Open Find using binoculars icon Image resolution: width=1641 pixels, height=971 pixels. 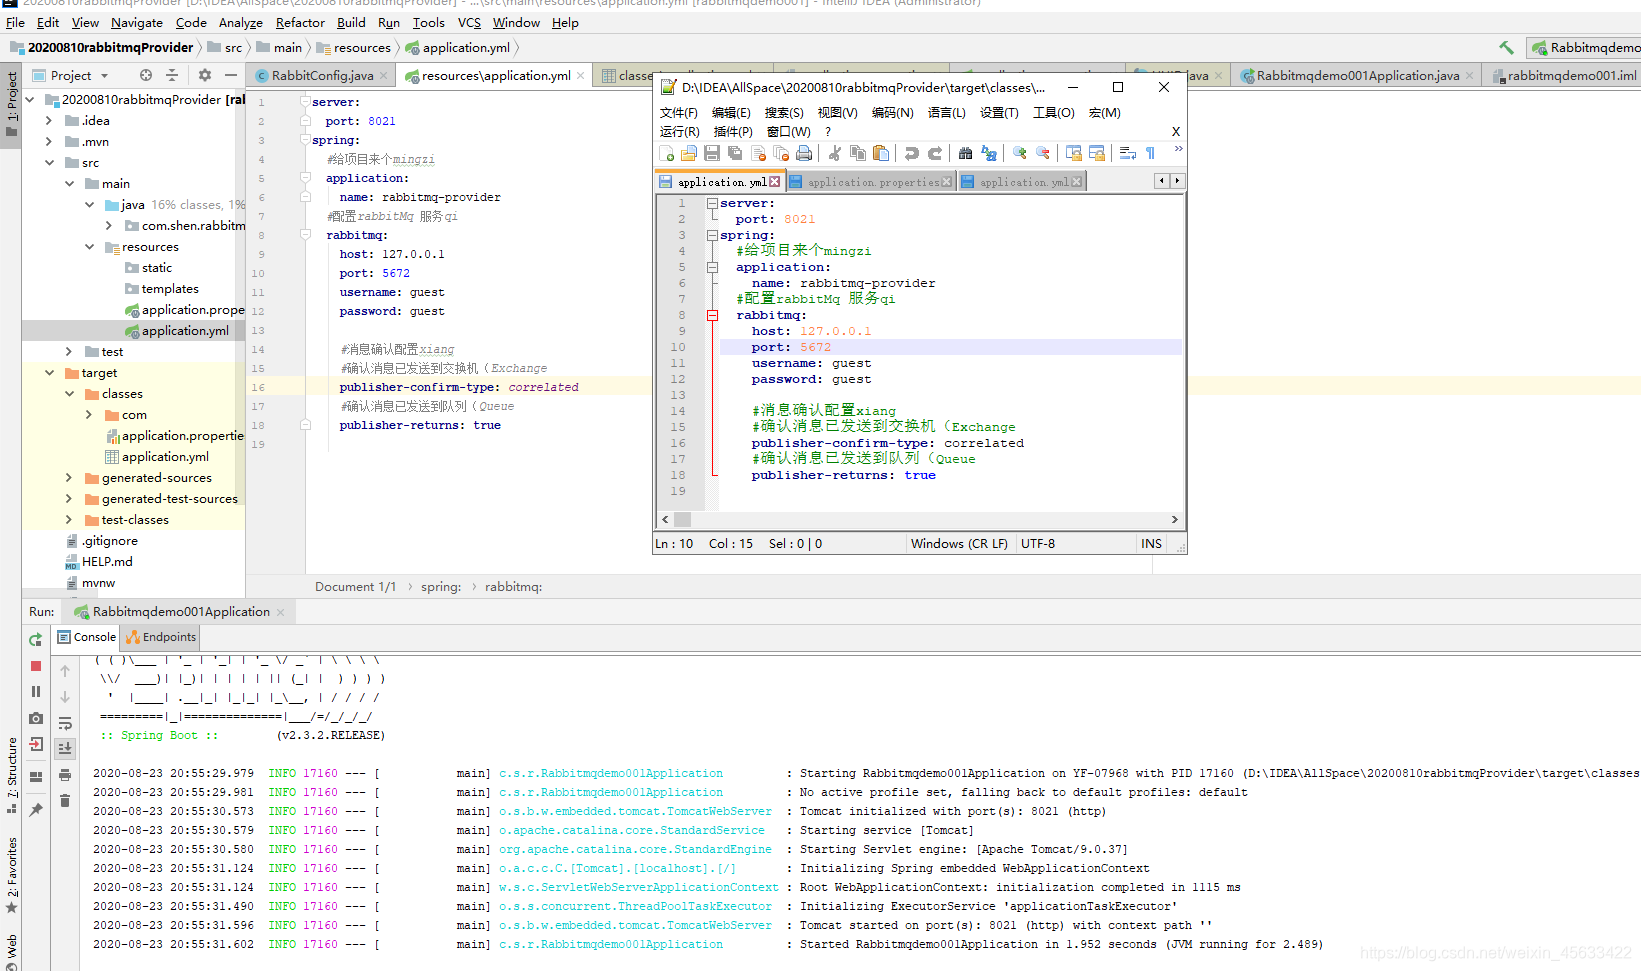(x=966, y=152)
